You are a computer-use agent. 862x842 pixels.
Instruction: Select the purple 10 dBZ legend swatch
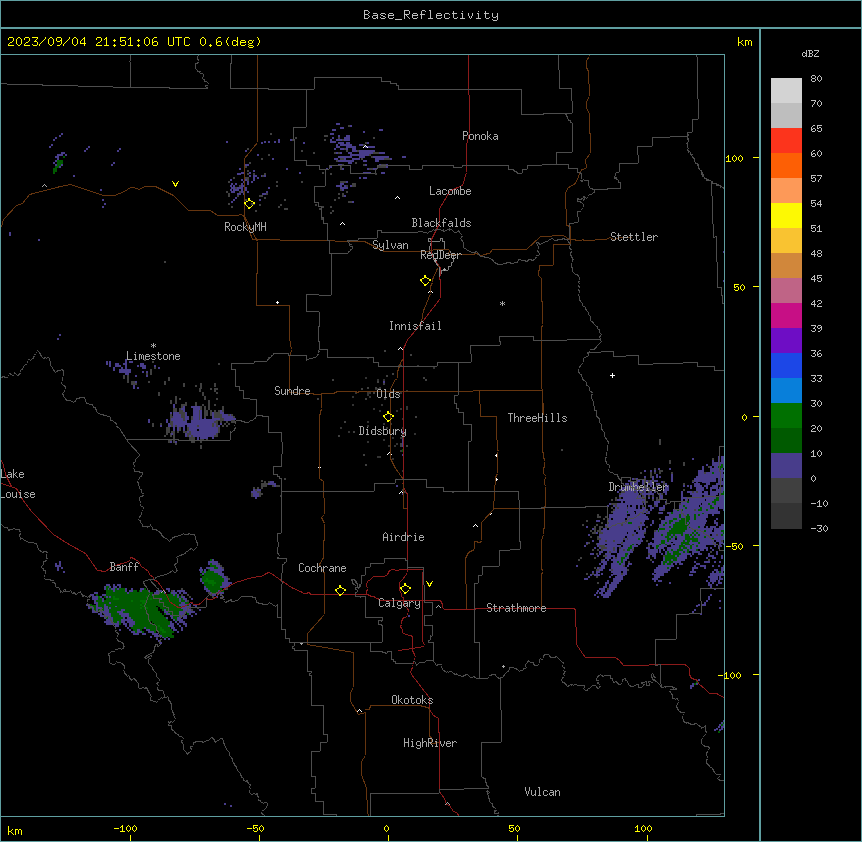(x=786, y=466)
